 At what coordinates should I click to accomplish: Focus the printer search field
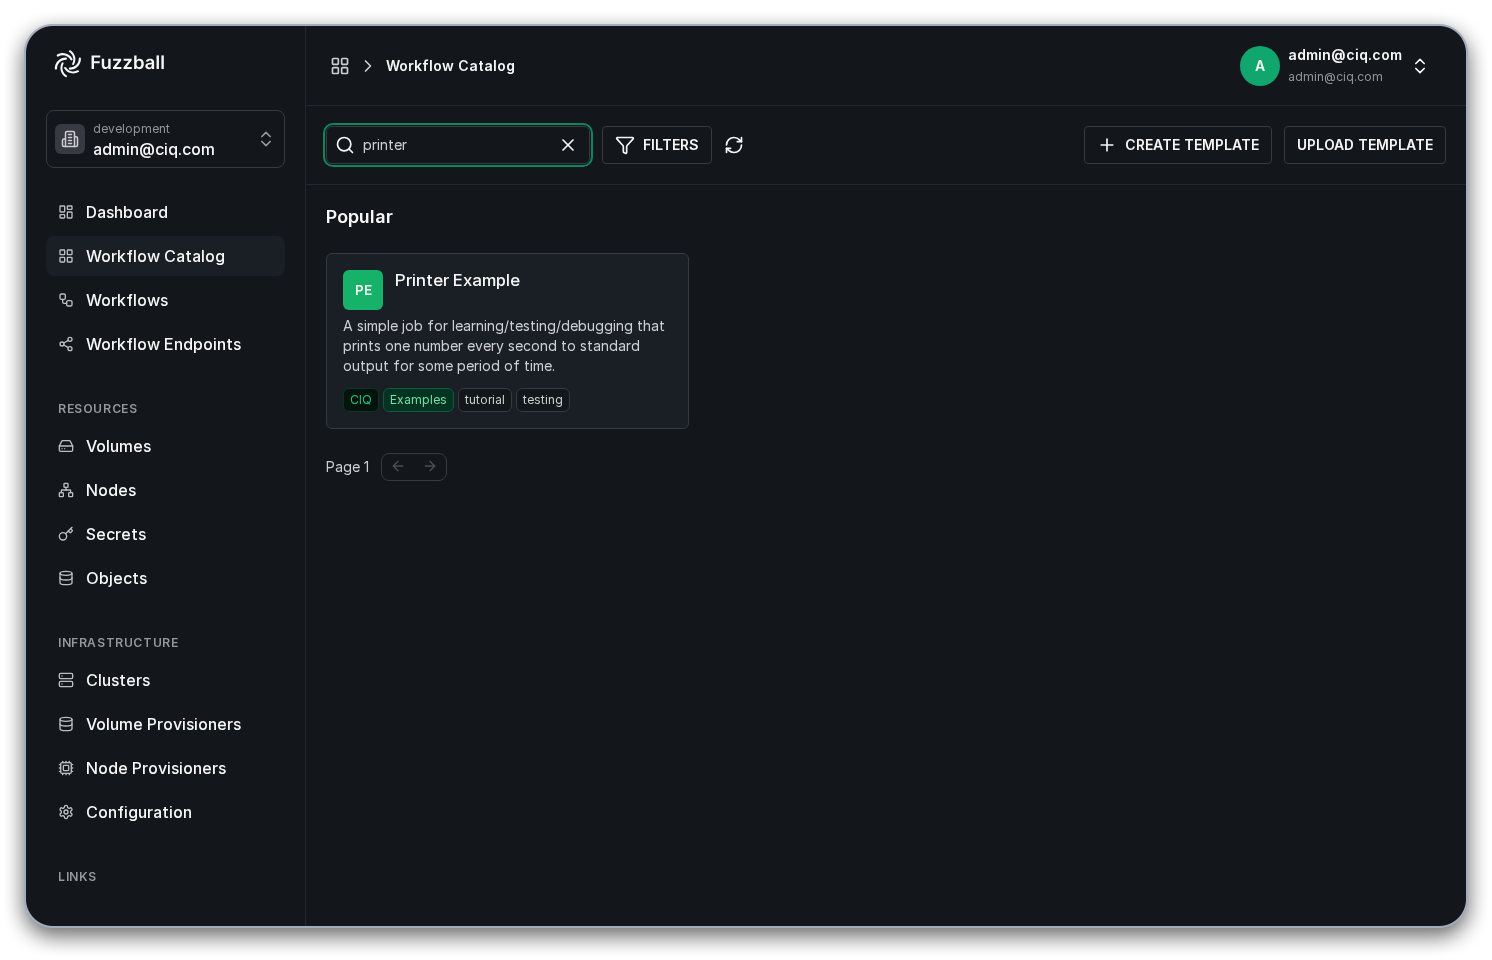(x=458, y=145)
